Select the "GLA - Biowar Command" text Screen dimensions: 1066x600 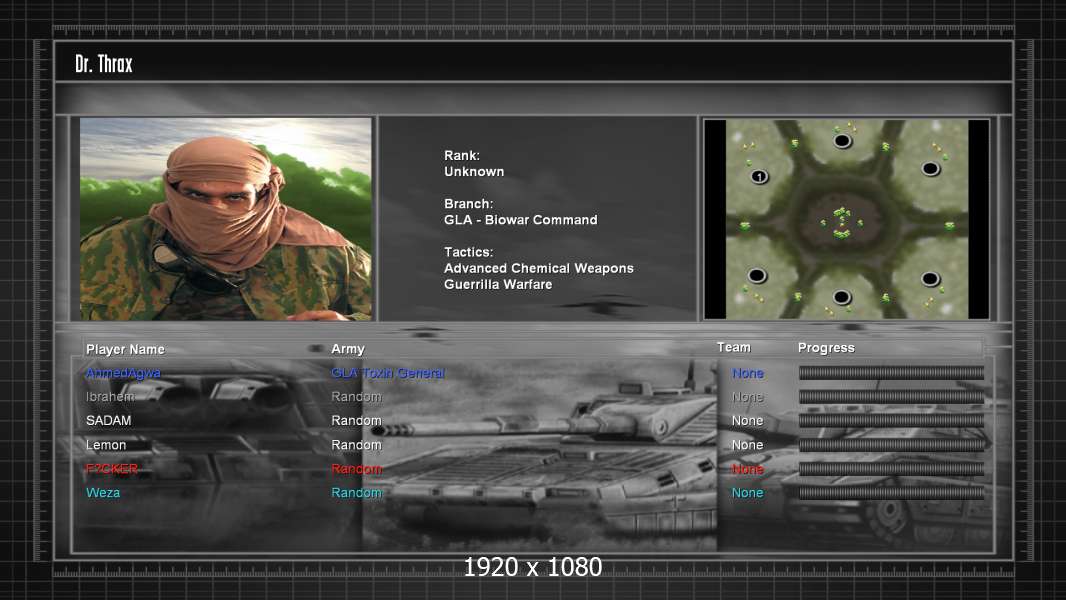coord(521,220)
